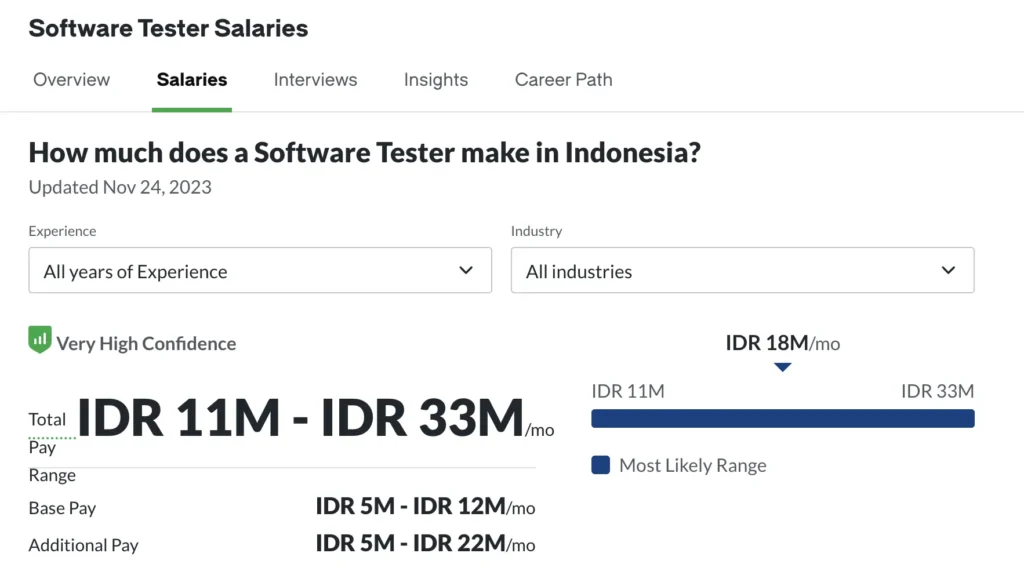Click the IDR 18M median marker triangle
Image resolution: width=1024 pixels, height=575 pixels.
(x=782, y=367)
